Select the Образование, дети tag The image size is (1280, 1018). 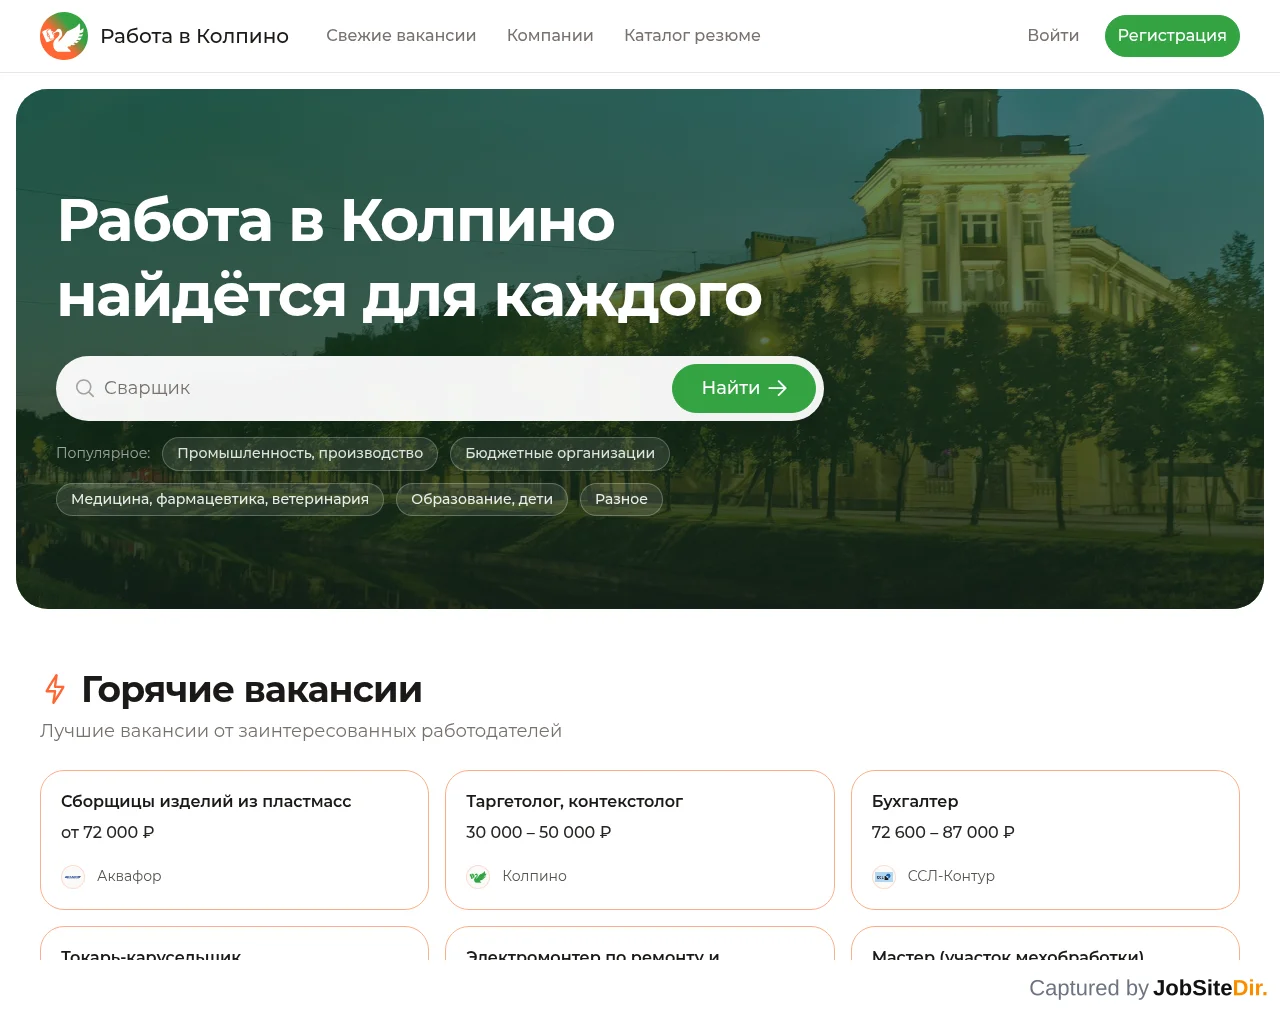tap(482, 500)
